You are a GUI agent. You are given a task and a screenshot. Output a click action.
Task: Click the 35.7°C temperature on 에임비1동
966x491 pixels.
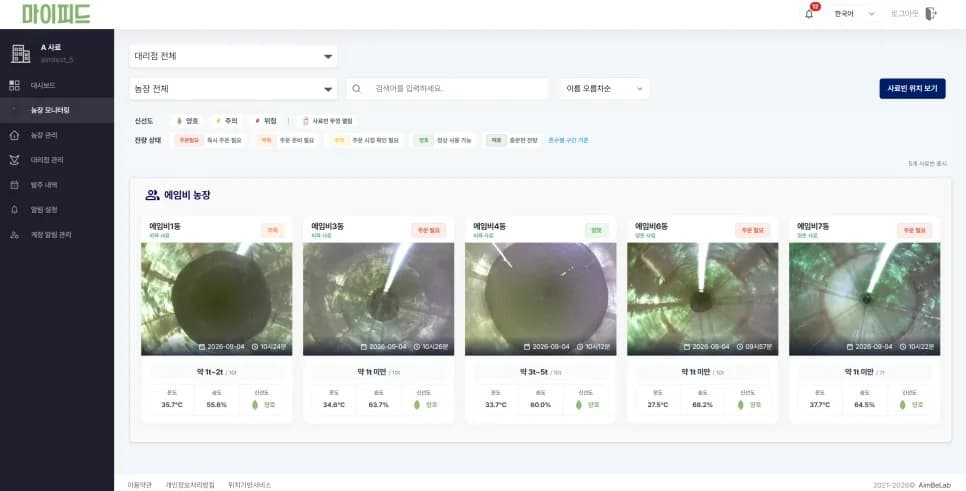172,405
